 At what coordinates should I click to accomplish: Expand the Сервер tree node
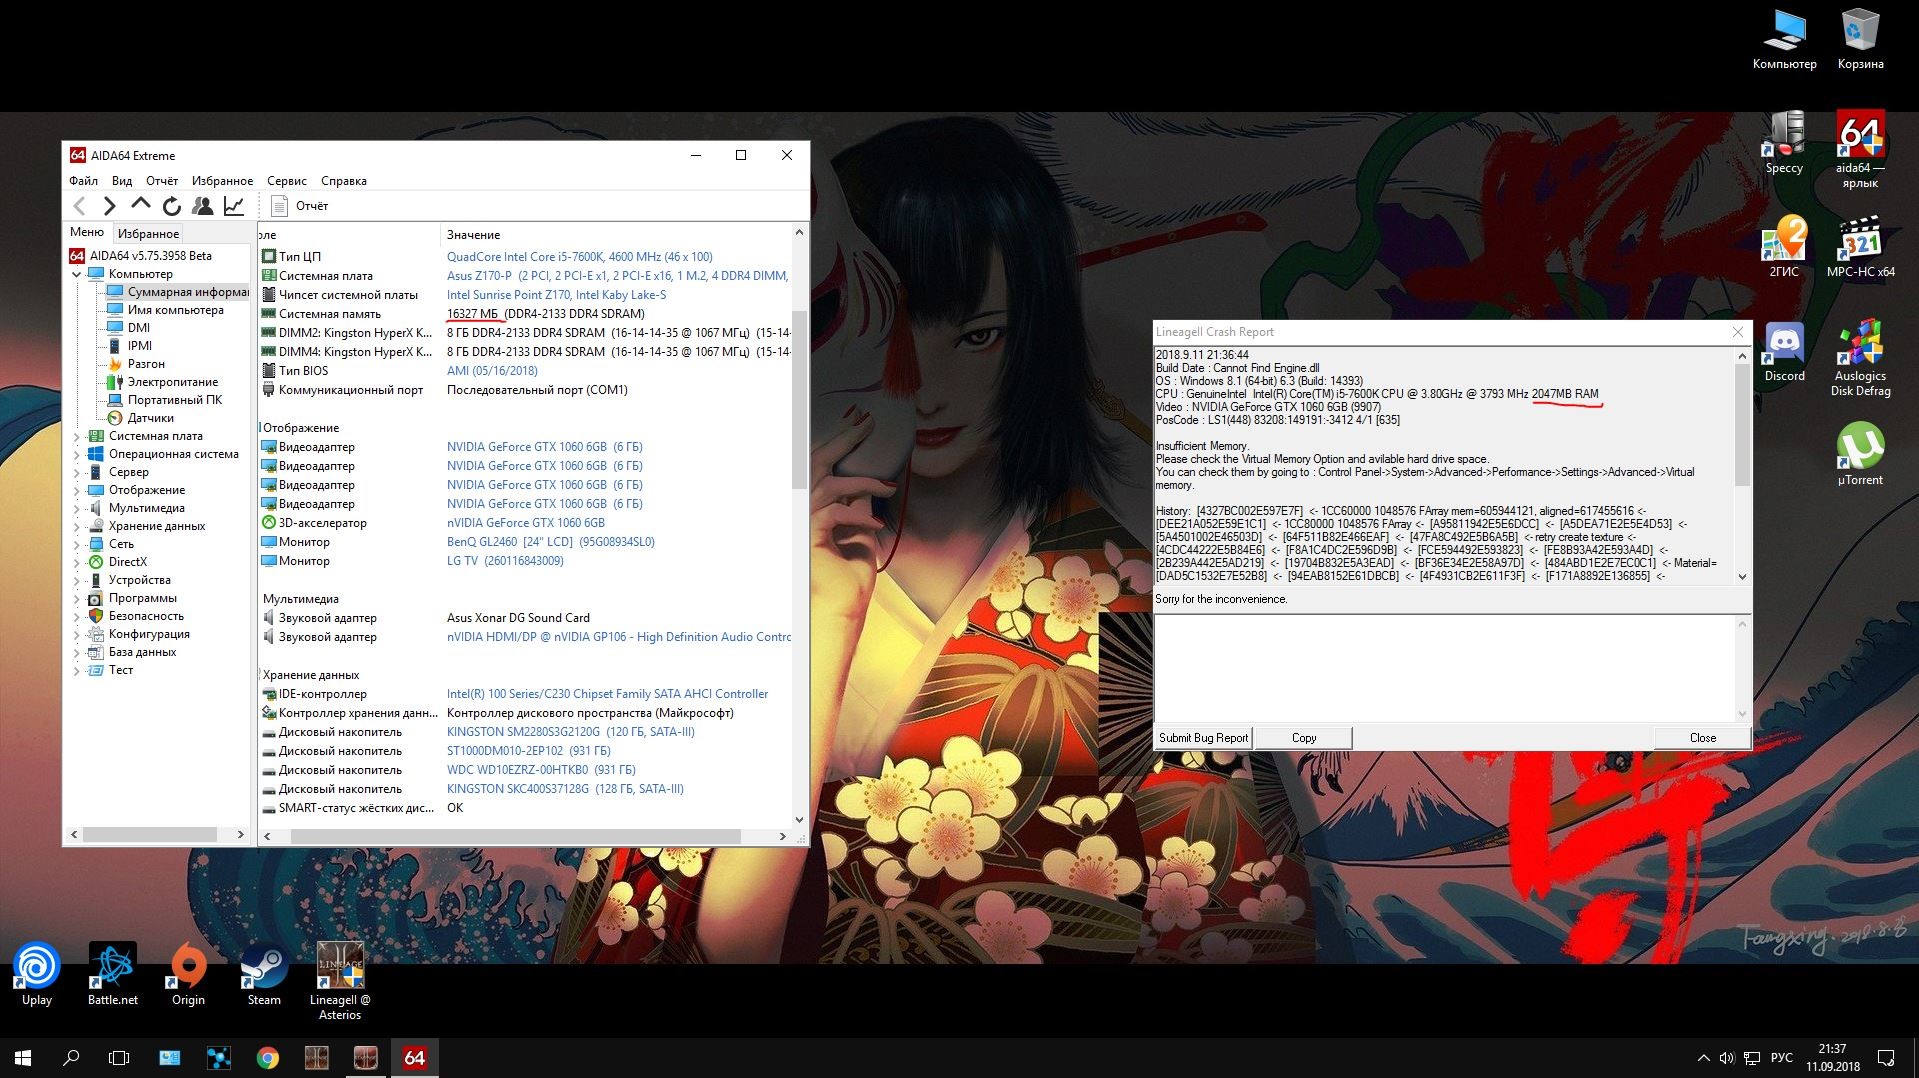(x=77, y=472)
